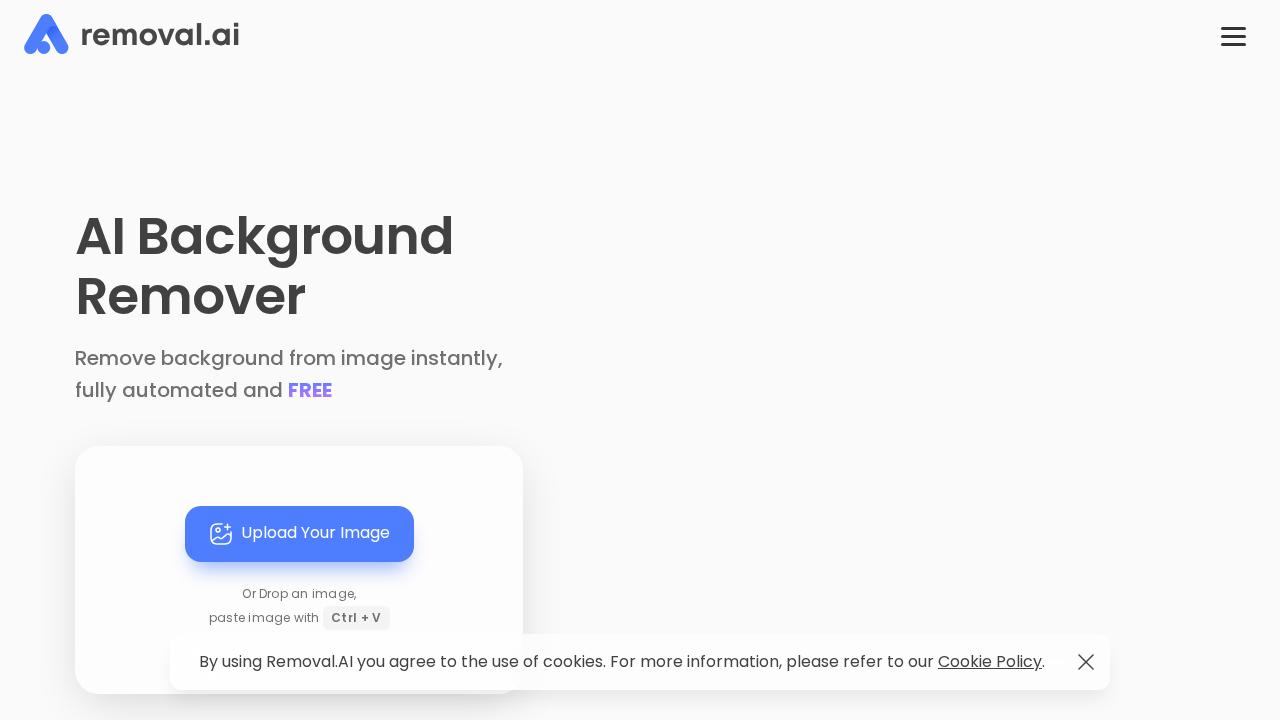Click the purple FREE label

310,390
